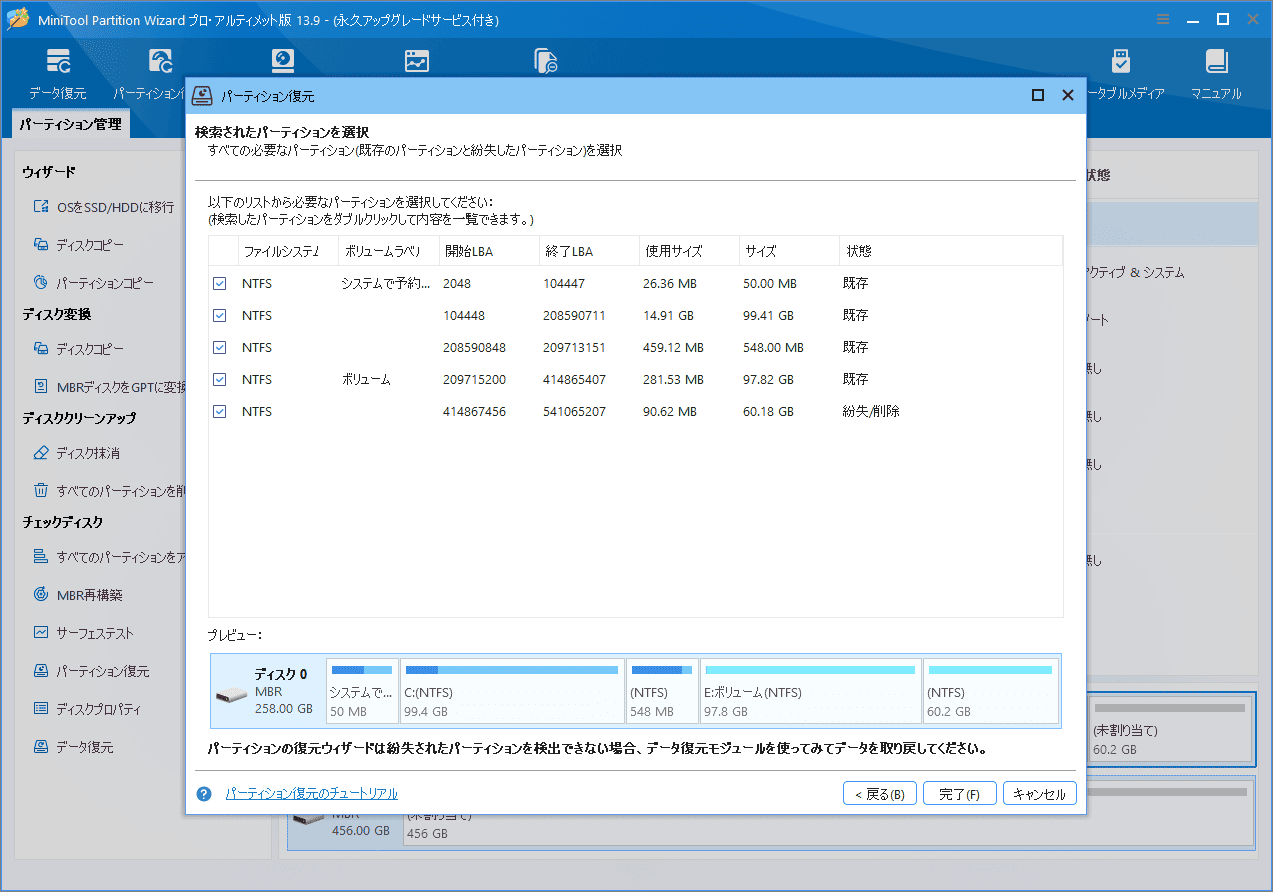
Task: Maximize the partition recovery dialog
Action: [1038, 95]
